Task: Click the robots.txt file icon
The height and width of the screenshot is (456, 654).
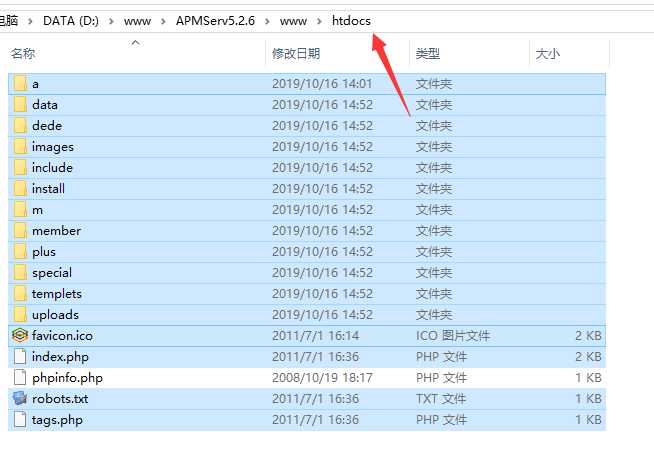Action: pos(20,398)
